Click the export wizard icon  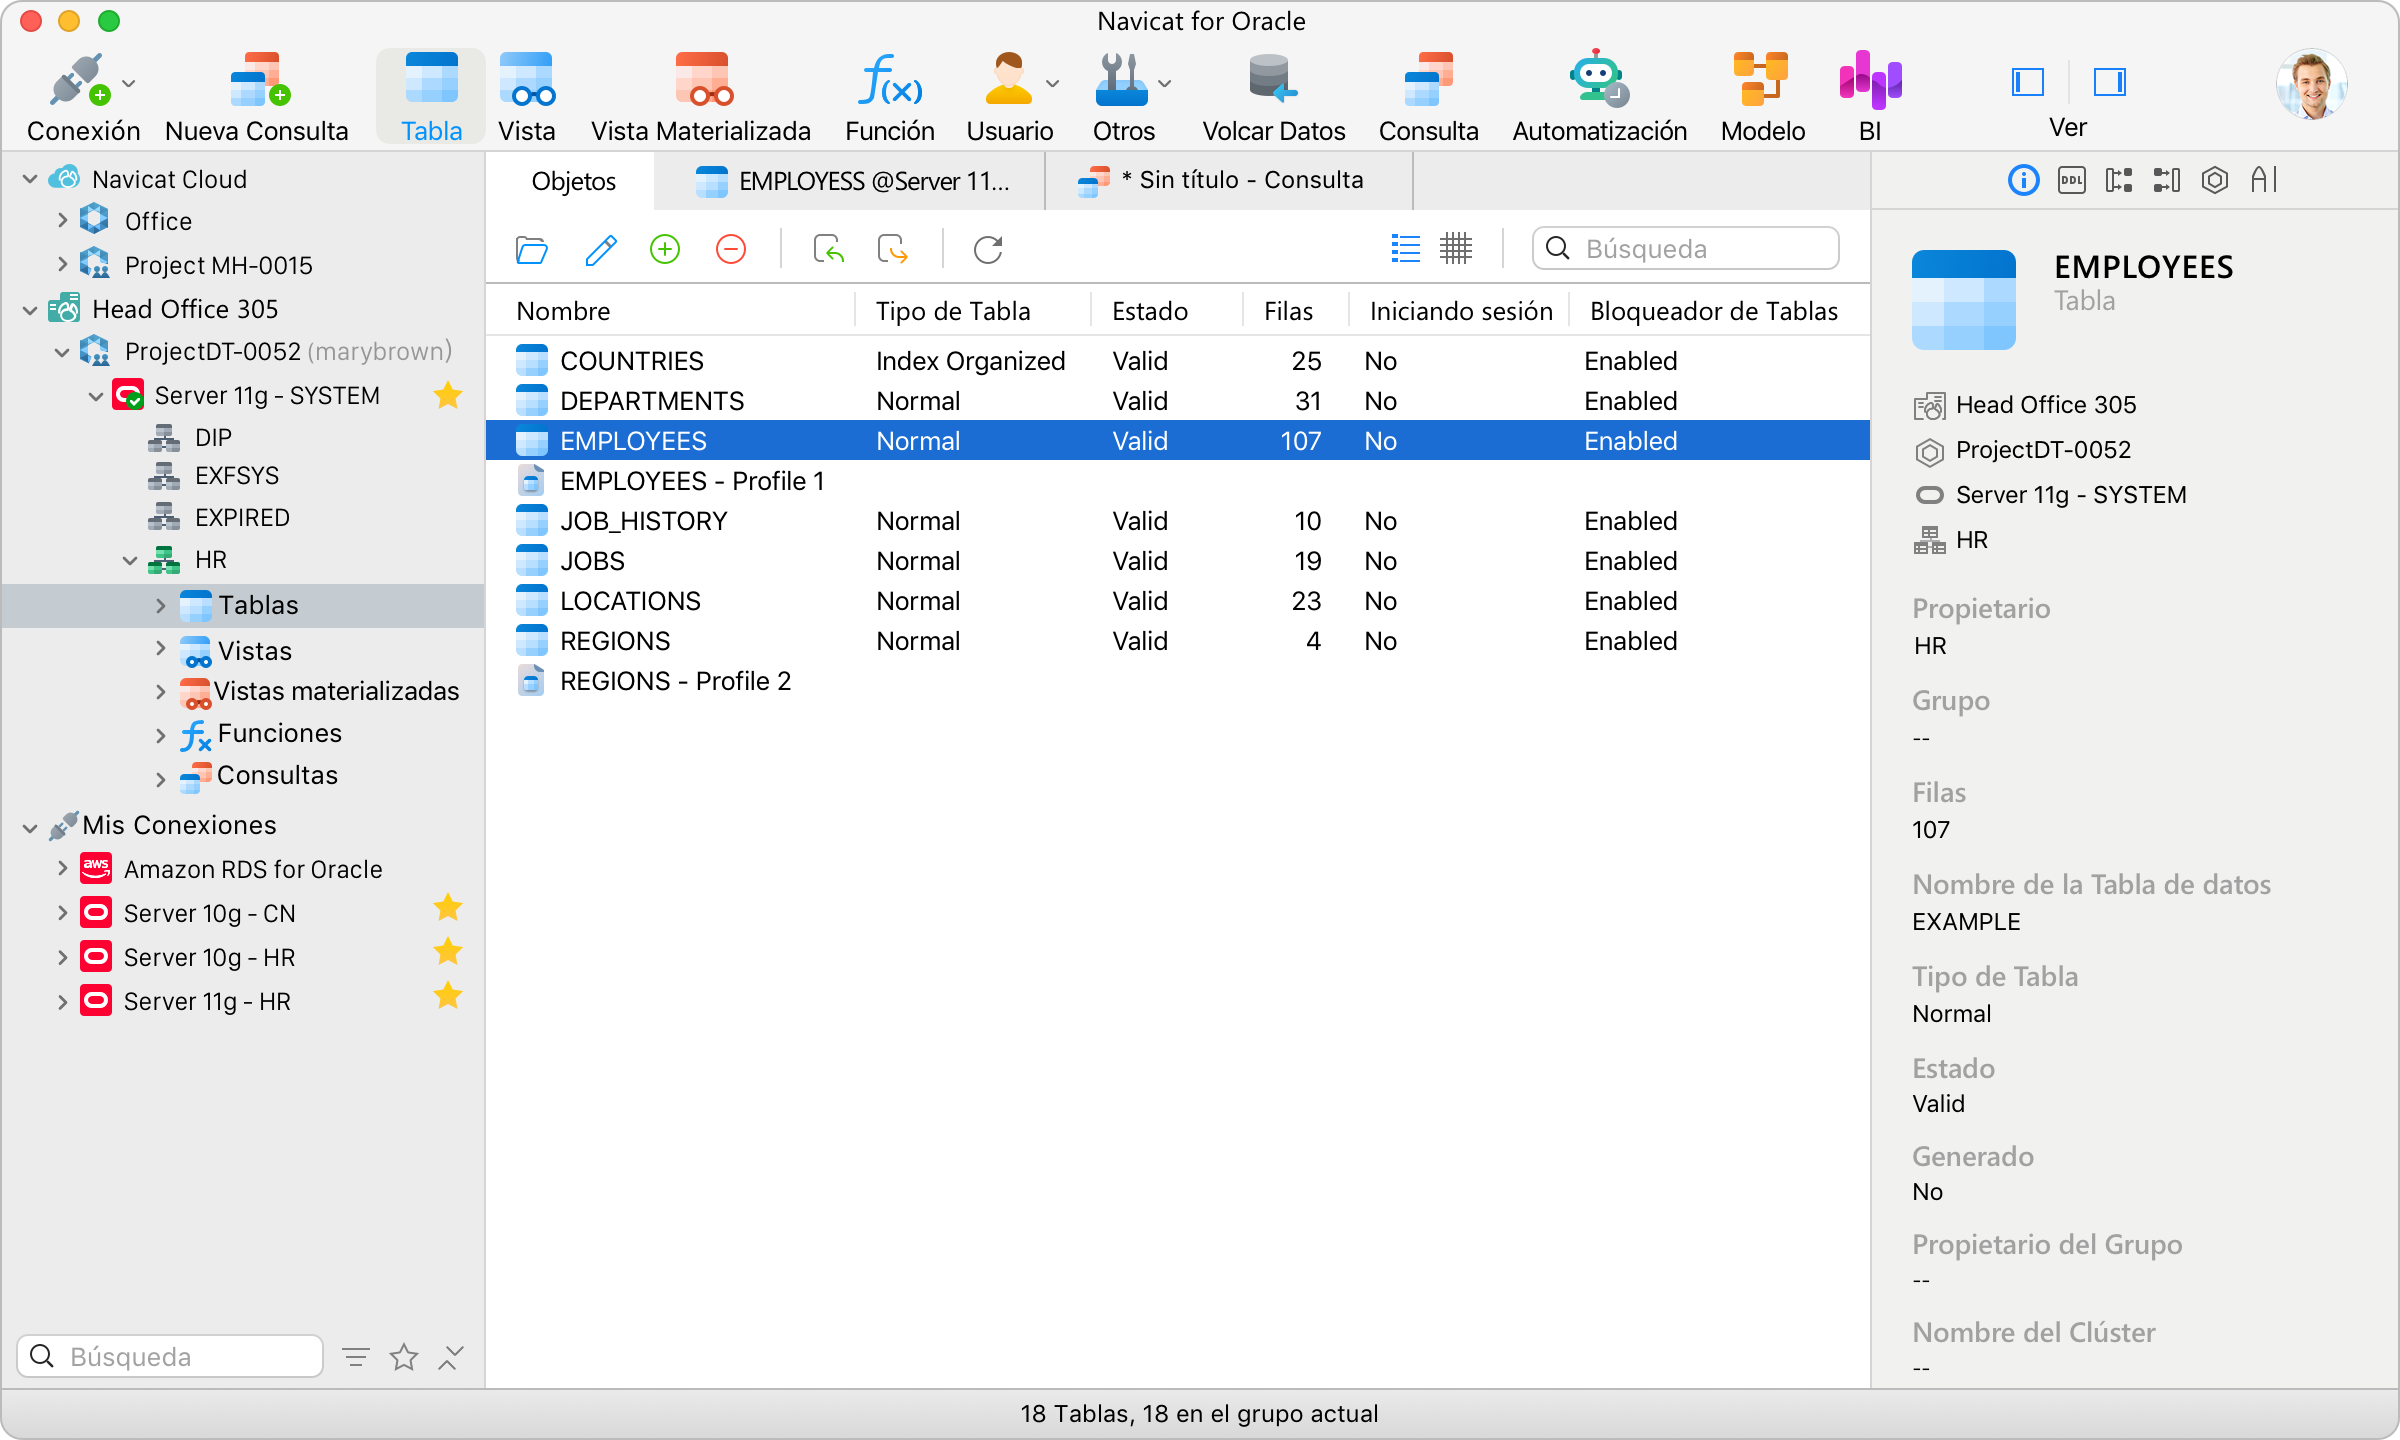coord(892,249)
